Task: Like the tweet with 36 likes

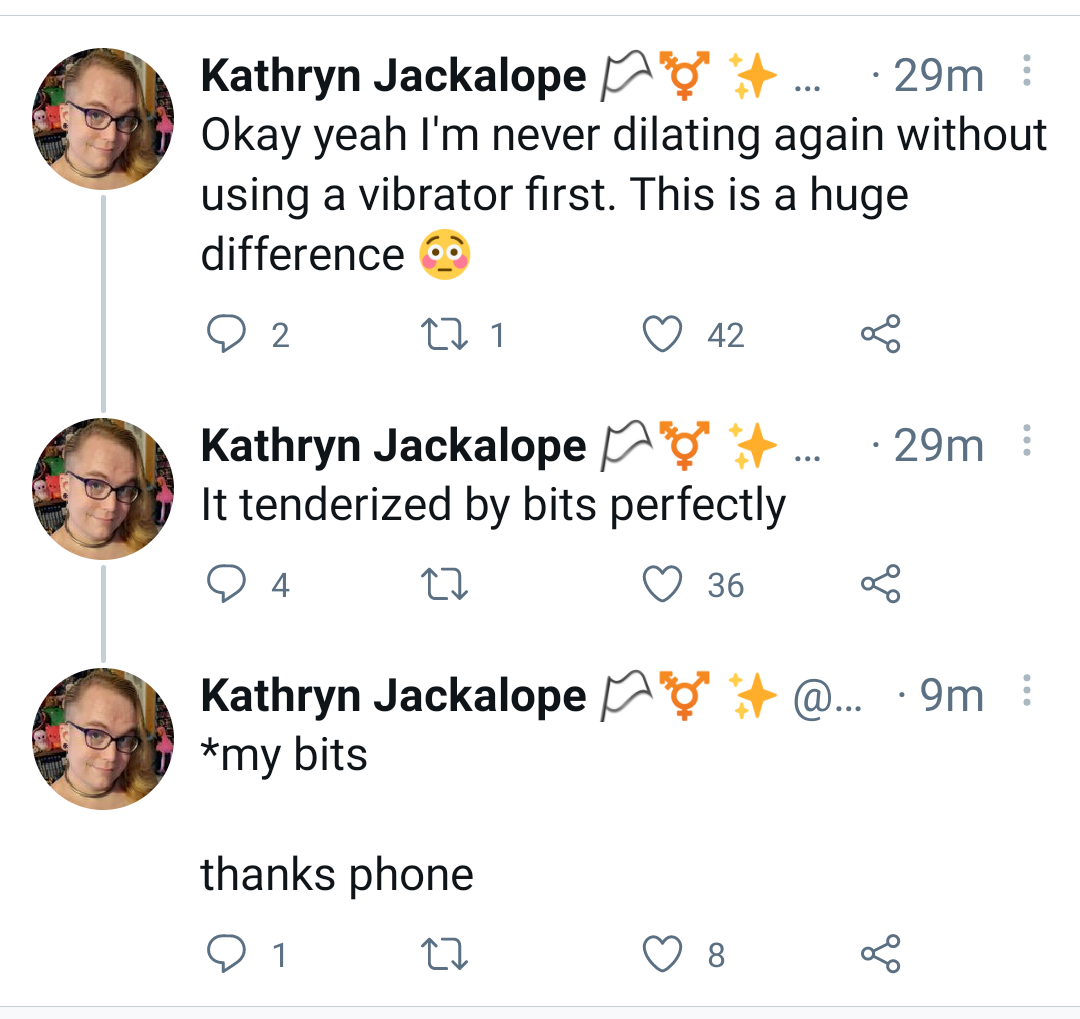Action: coord(662,584)
